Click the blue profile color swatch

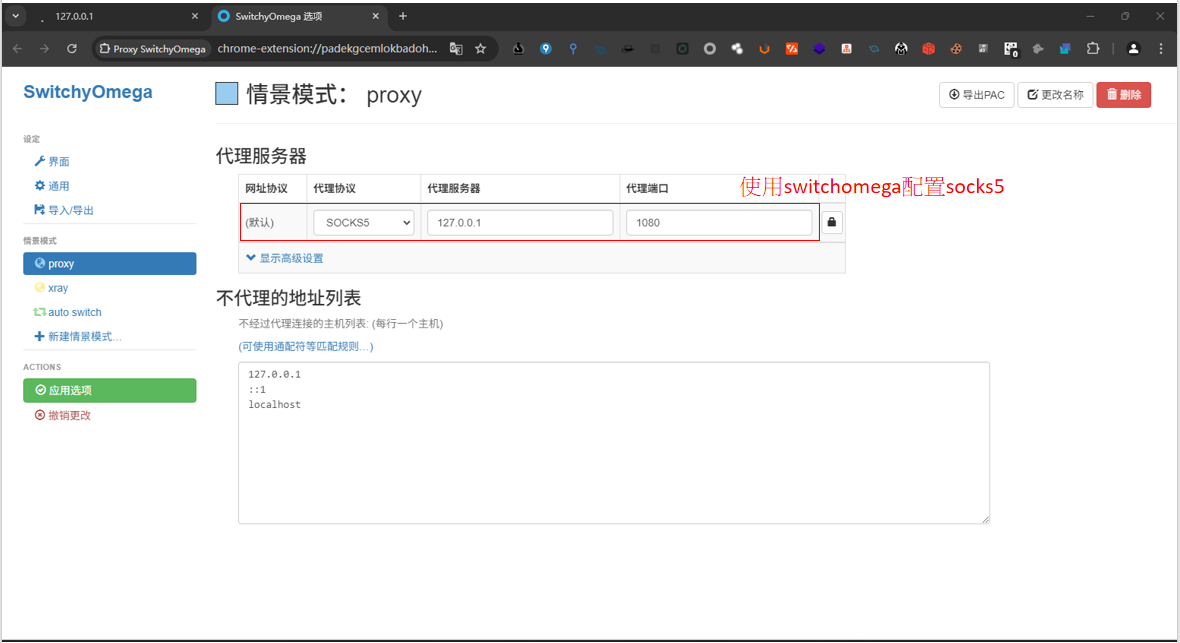pyautogui.click(x=227, y=94)
